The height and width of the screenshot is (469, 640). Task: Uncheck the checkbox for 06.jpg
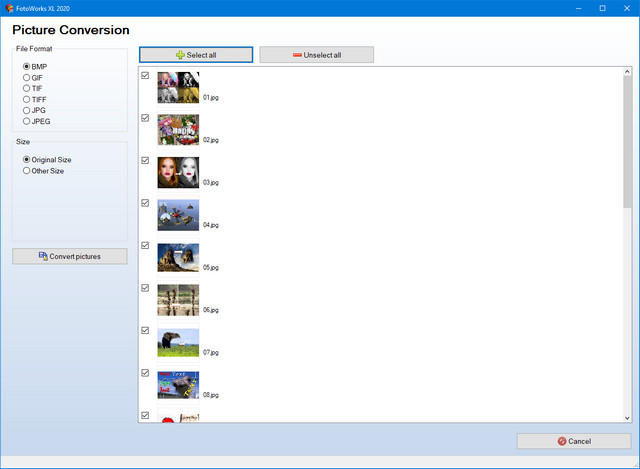point(145,288)
